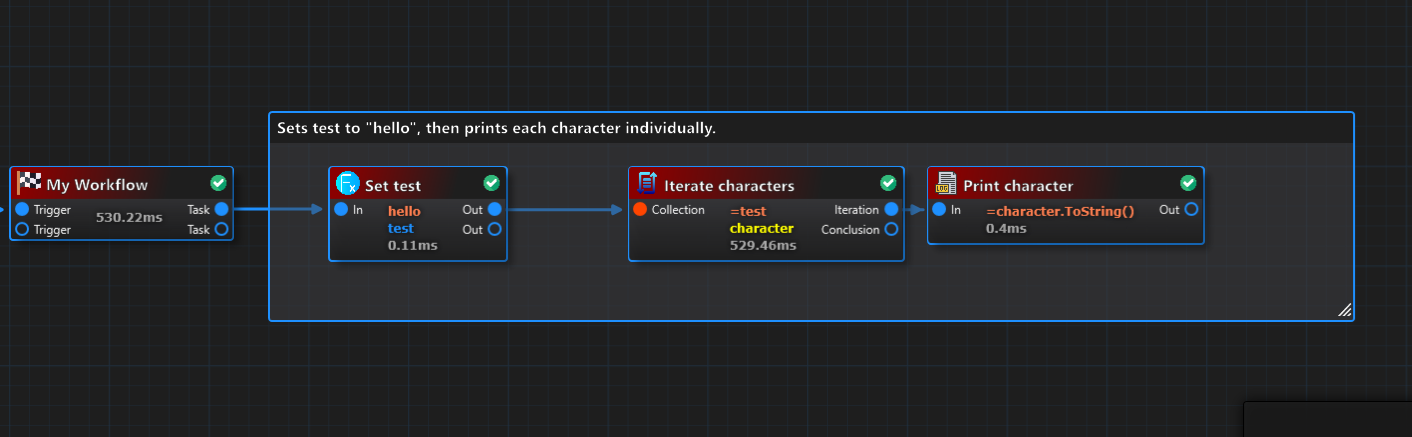Click the group comment header text
1412x437 pixels.
click(496, 129)
